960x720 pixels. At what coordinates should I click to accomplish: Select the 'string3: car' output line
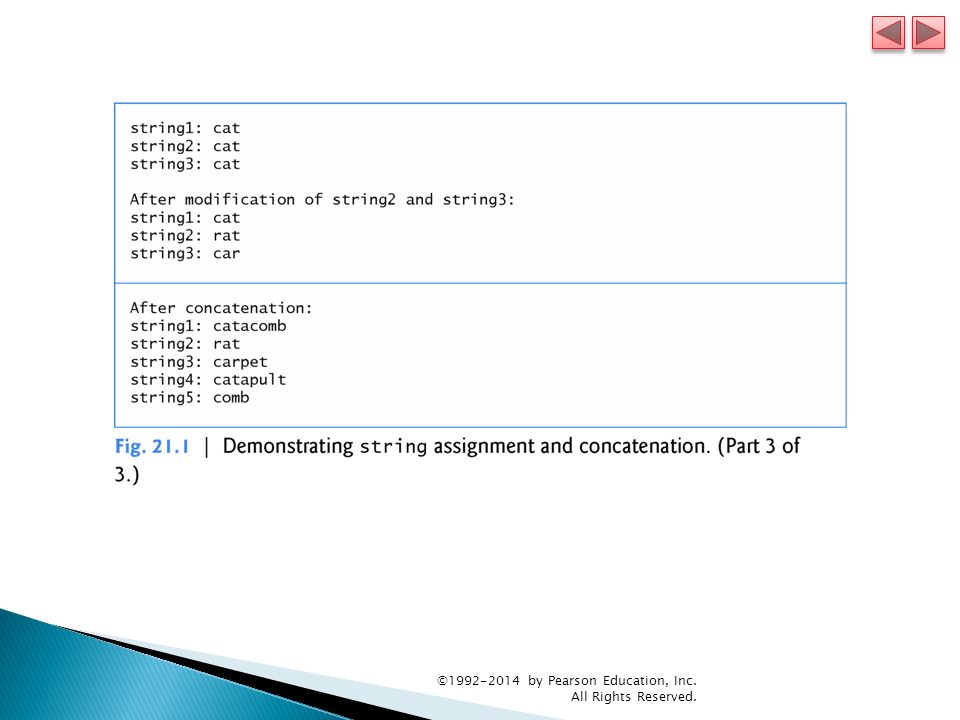185,253
